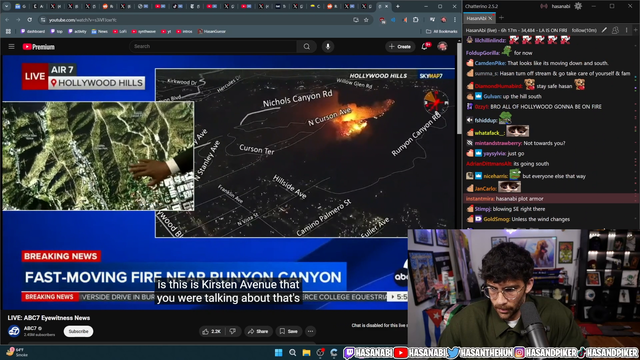Open the synthwave bookmark
The width and height of the screenshot is (640, 360).
coord(144,31)
